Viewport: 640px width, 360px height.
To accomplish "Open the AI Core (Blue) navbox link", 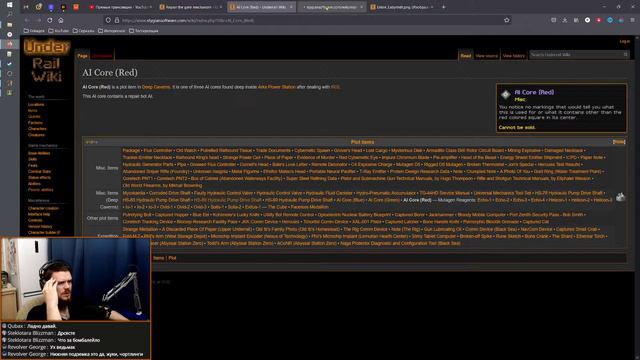I will point(350,200).
